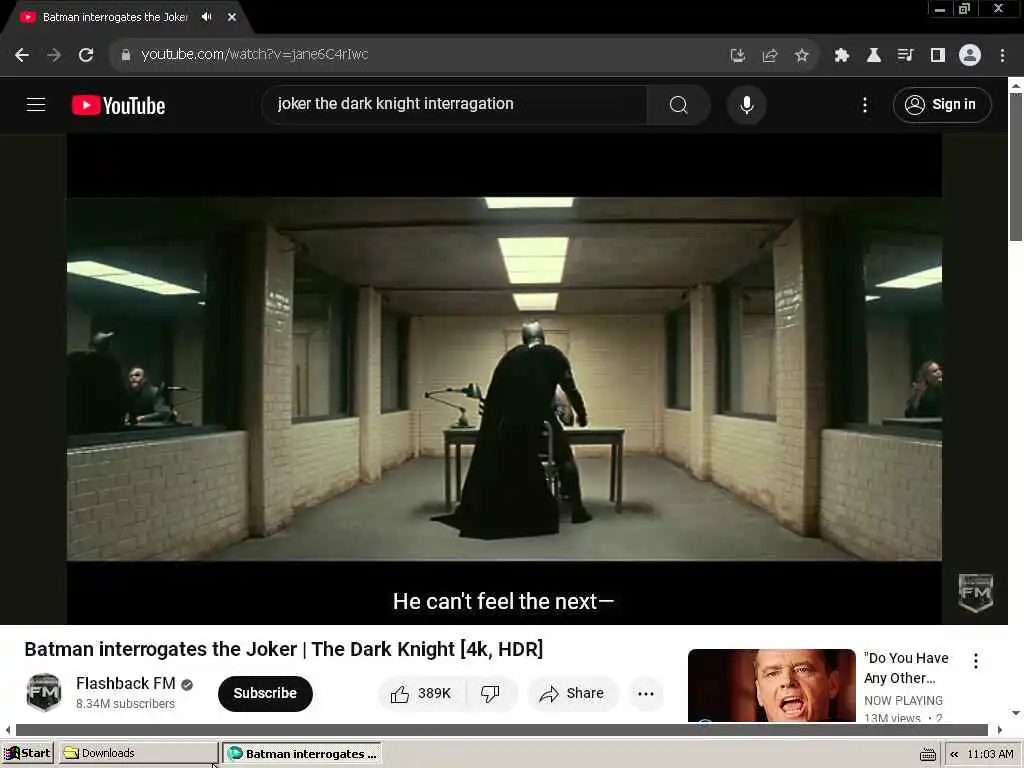Open the 'Do You Have Any Other' thumbnail
The height and width of the screenshot is (768, 1024).
pos(771,685)
